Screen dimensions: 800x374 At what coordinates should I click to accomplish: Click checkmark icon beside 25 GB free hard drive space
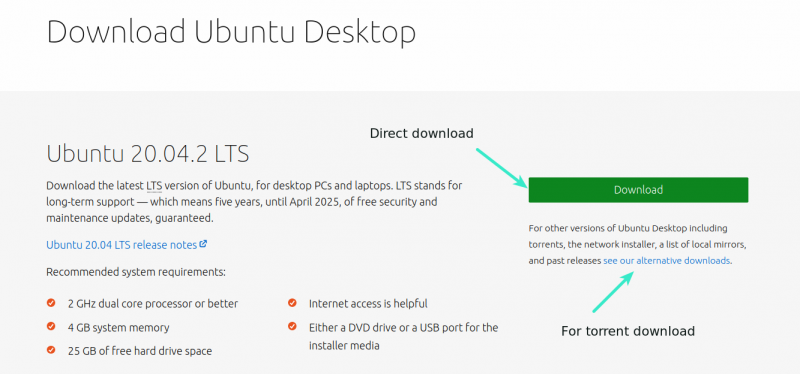[x=51, y=350]
